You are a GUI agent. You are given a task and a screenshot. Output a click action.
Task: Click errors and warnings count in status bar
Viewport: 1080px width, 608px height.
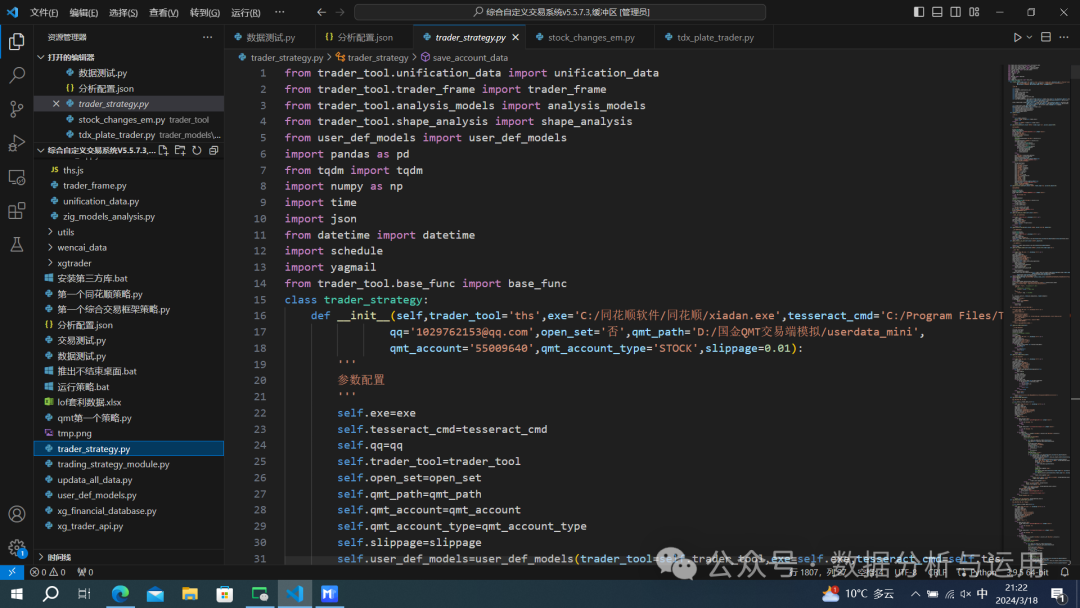(x=48, y=572)
